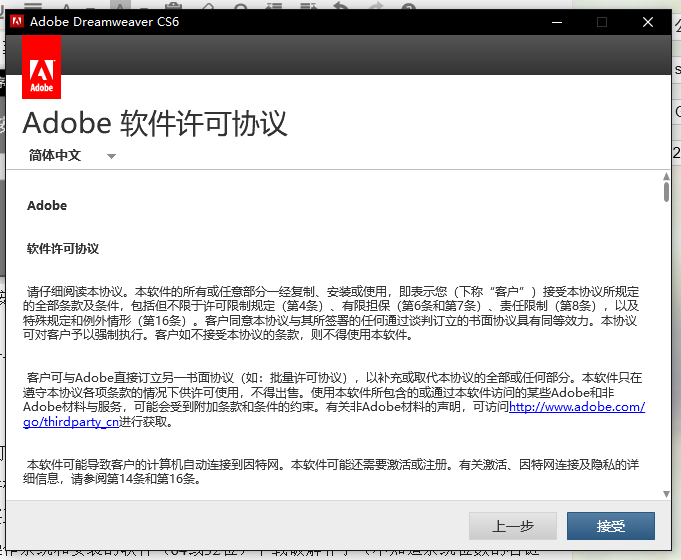
Task: Click the bold 软件许可协议 subheading
Action: coord(63,249)
